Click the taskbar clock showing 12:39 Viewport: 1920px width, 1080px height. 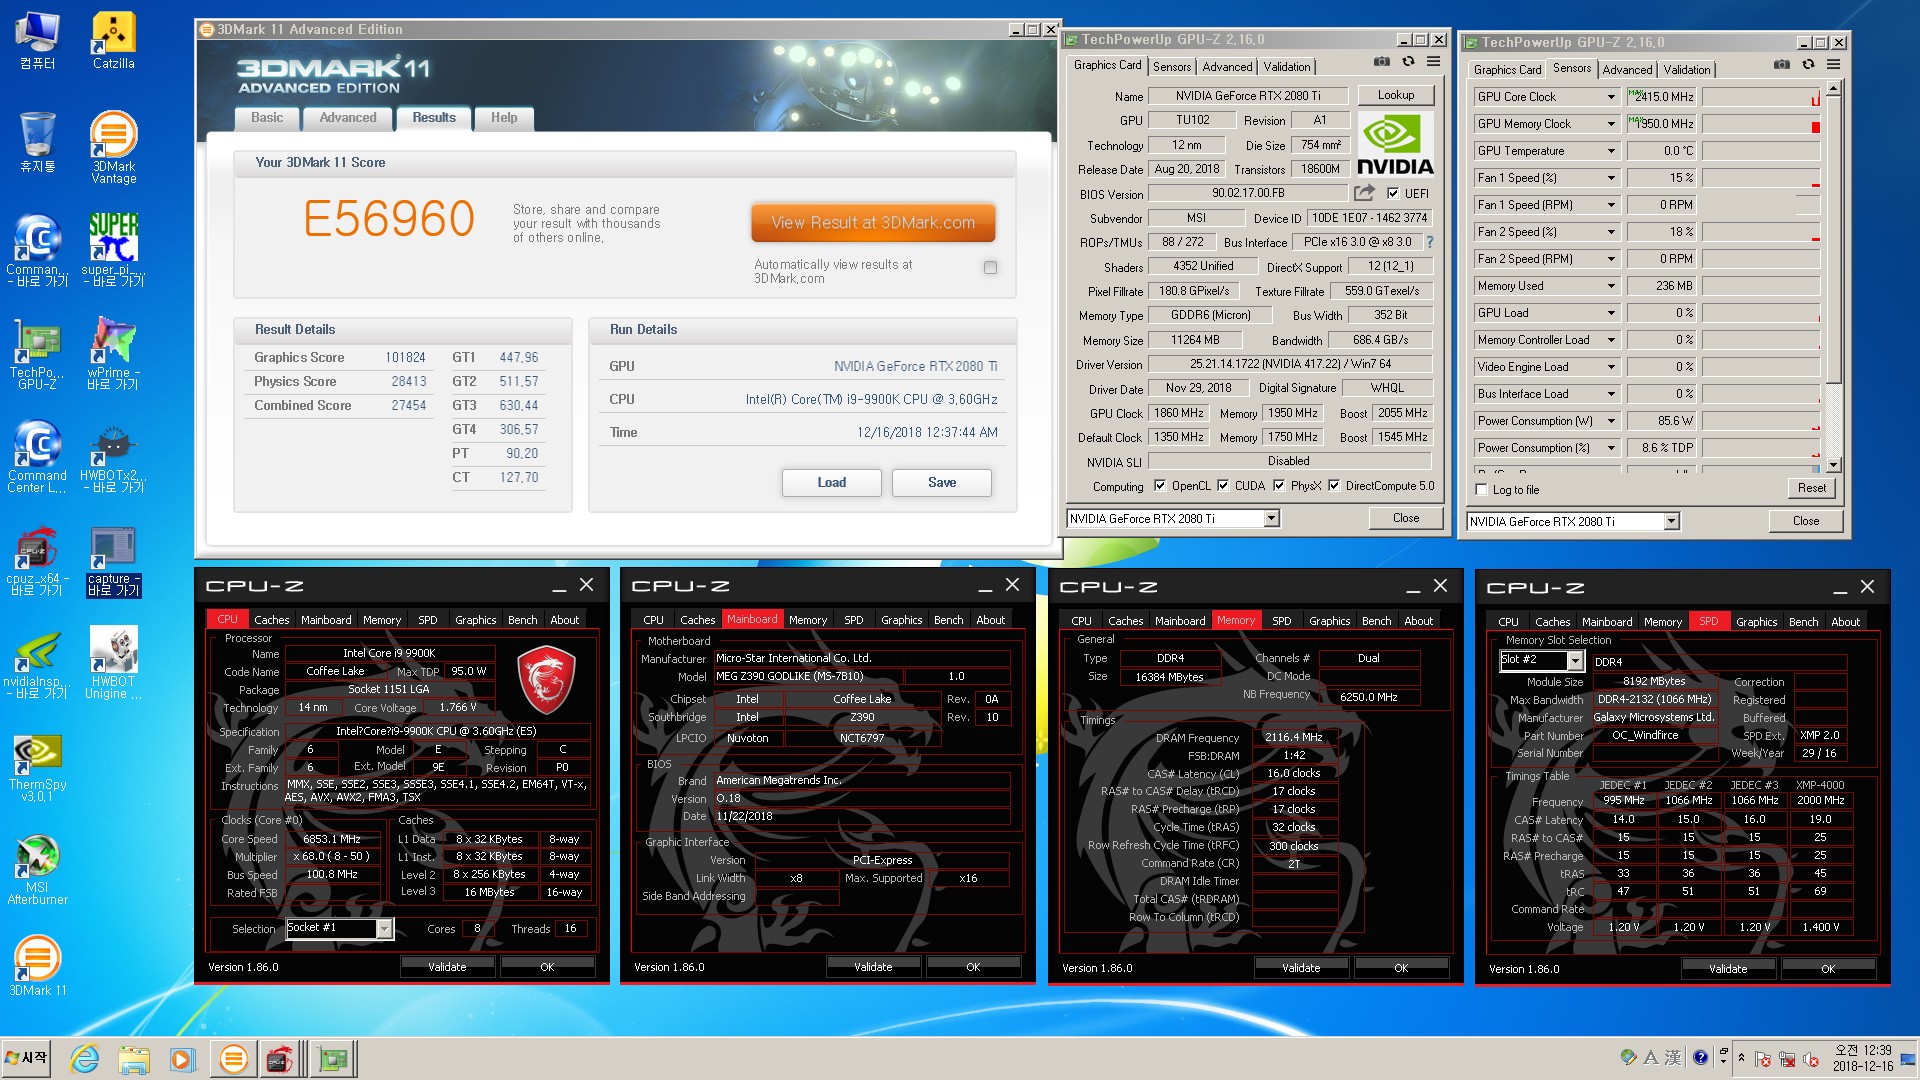(1862, 1058)
